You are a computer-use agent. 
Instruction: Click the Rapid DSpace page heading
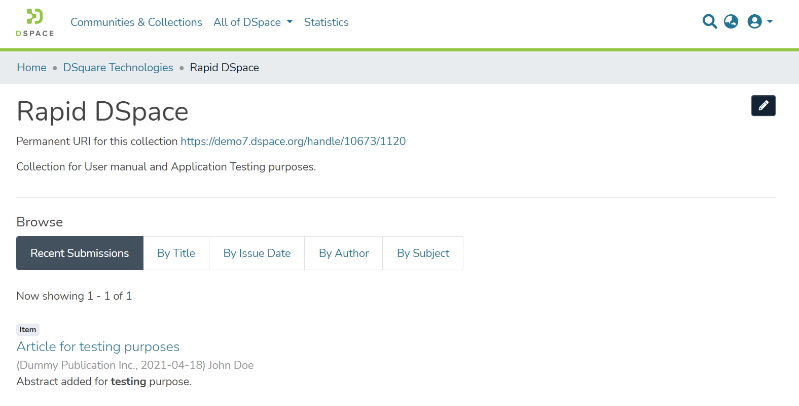click(102, 111)
